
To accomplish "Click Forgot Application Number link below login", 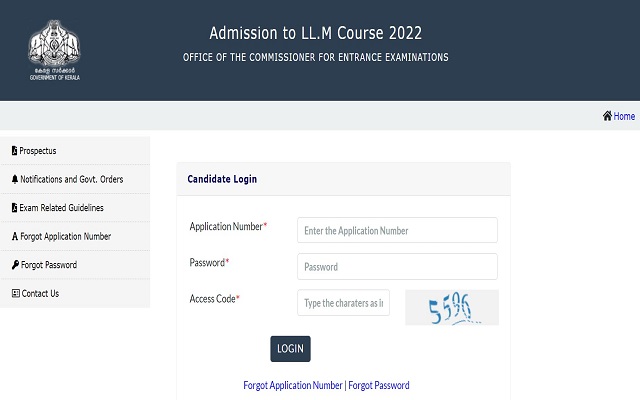I will pos(292,385).
